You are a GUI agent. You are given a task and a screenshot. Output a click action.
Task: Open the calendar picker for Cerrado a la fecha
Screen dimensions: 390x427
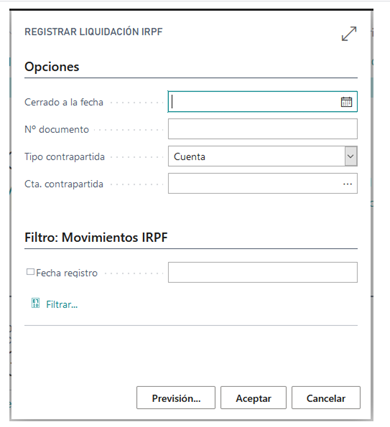pyautogui.click(x=346, y=102)
